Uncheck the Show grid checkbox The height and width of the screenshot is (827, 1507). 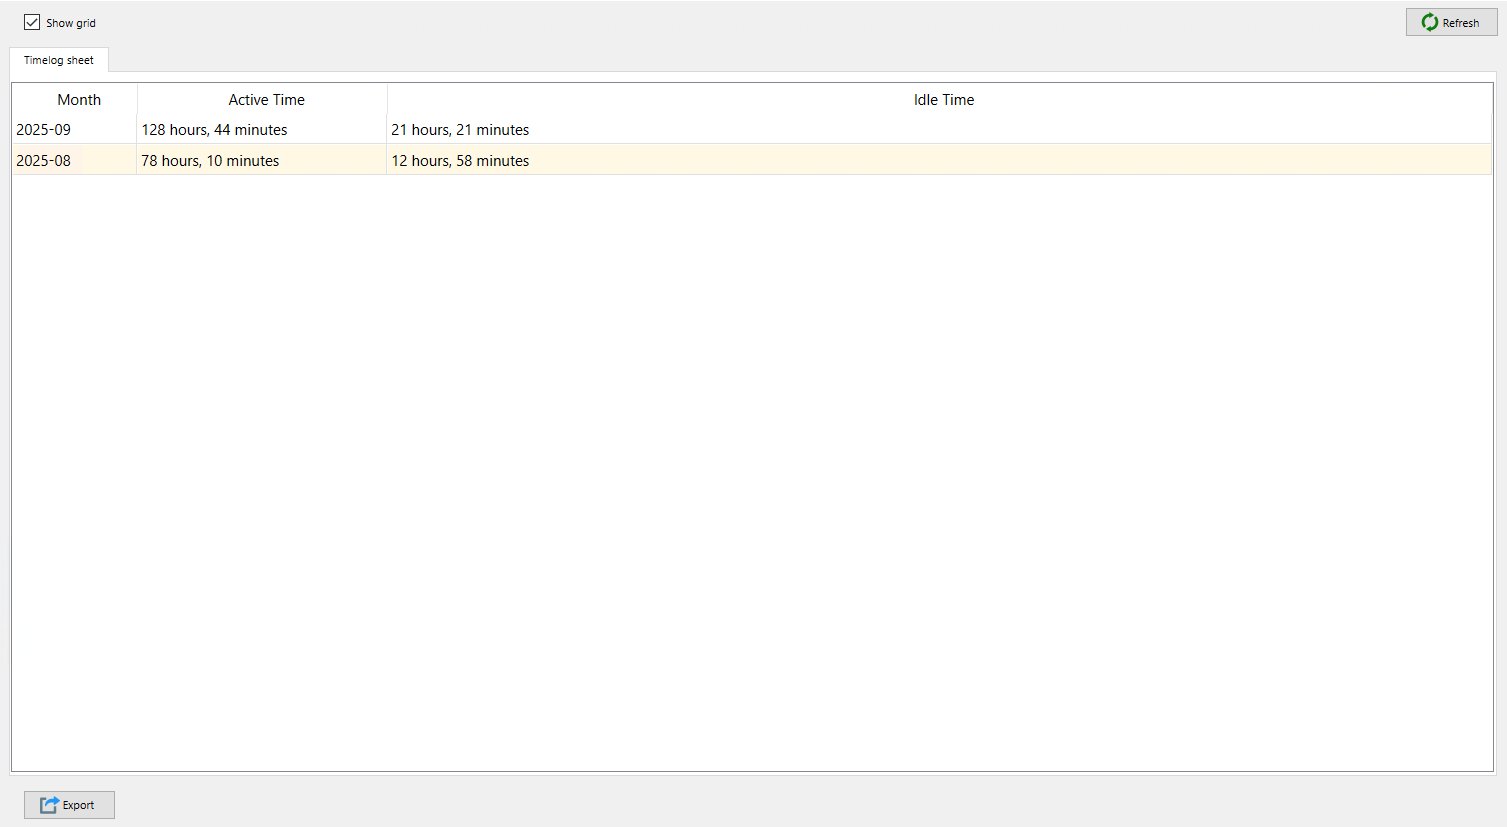[x=32, y=22]
